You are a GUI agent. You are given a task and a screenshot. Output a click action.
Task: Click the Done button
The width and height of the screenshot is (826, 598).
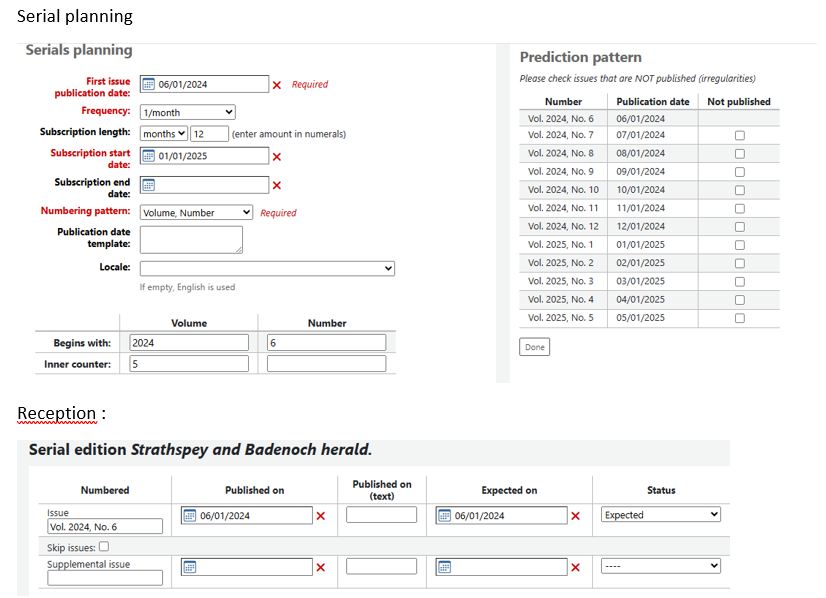(x=534, y=347)
